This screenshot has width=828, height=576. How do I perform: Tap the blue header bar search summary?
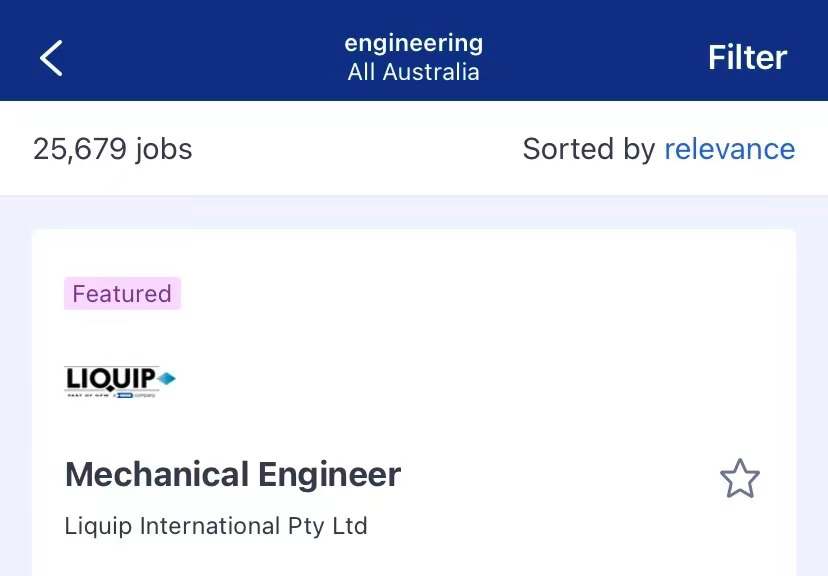click(413, 58)
